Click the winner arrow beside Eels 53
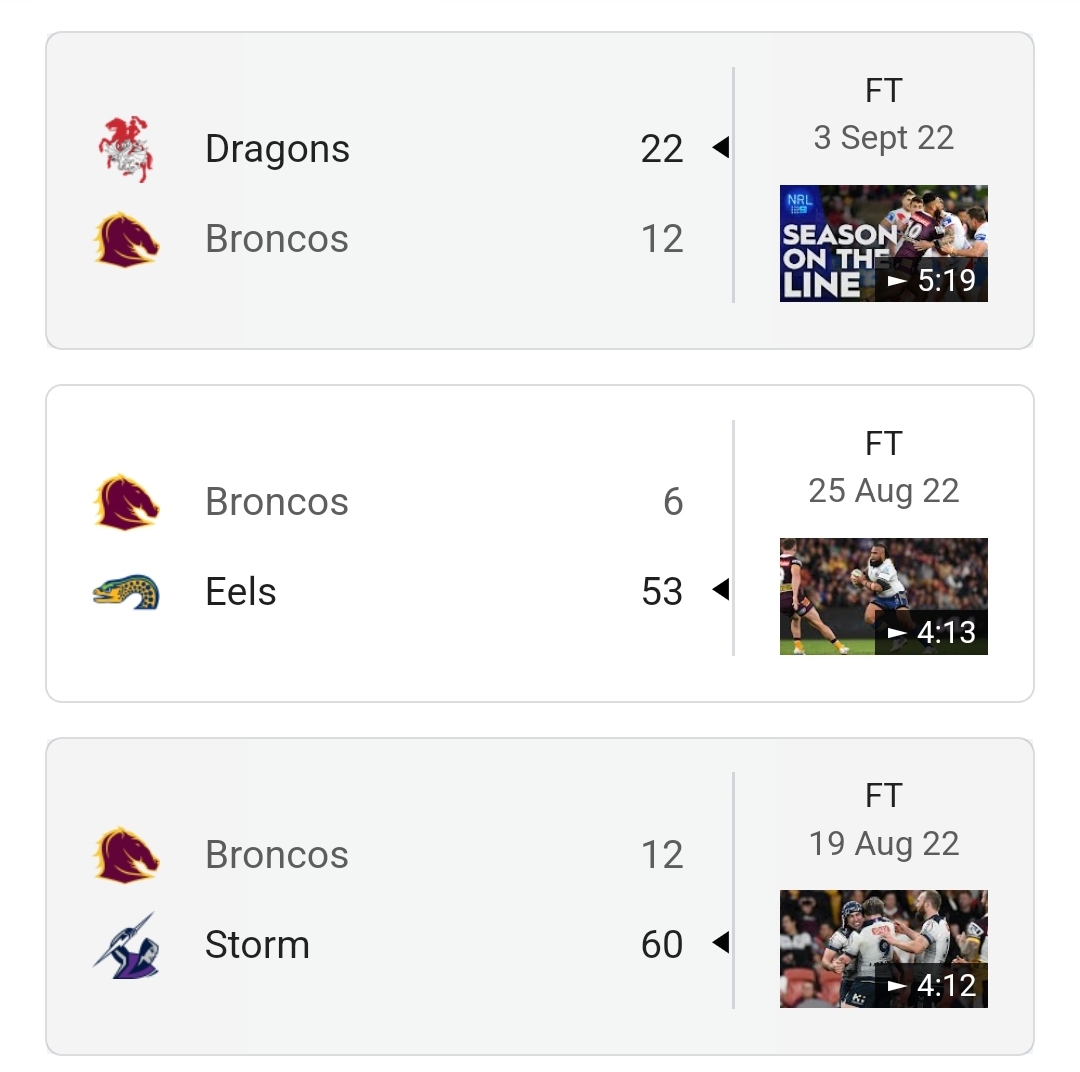 click(x=720, y=590)
